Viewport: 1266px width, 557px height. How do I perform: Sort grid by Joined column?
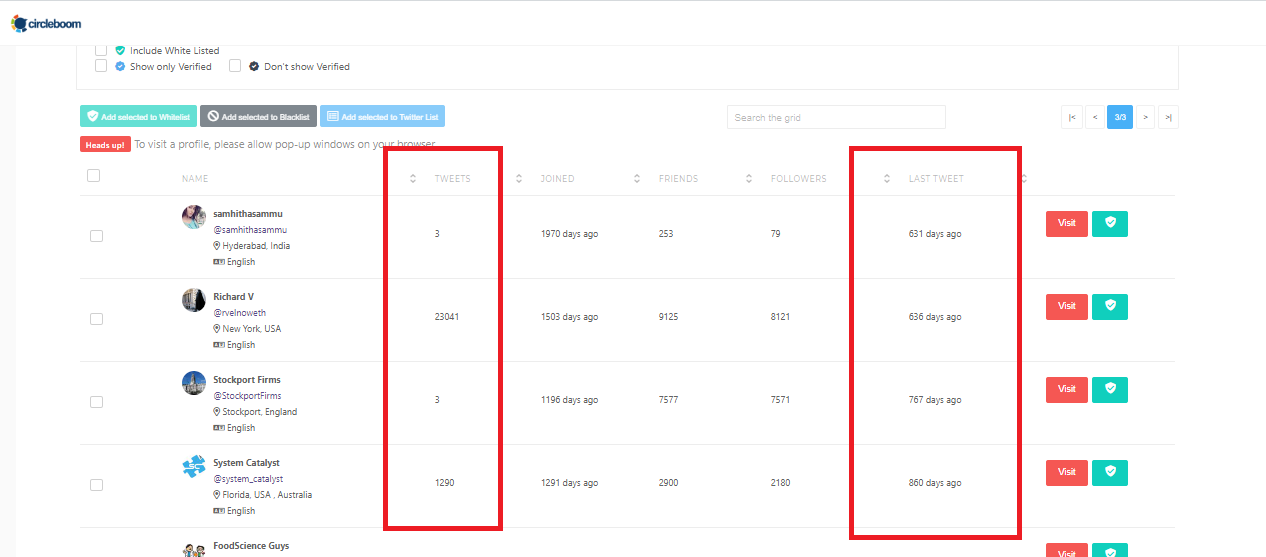click(557, 179)
